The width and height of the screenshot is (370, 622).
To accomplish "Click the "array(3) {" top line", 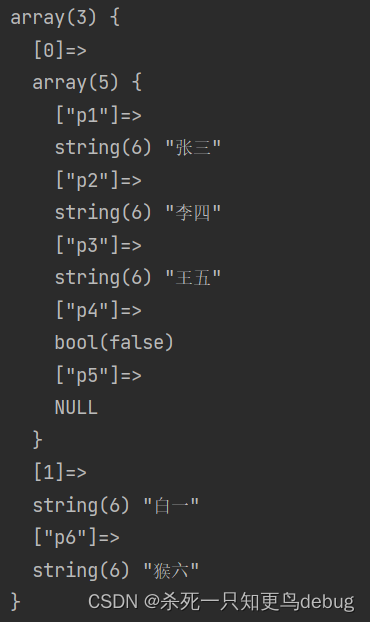I will (x=65, y=18).
